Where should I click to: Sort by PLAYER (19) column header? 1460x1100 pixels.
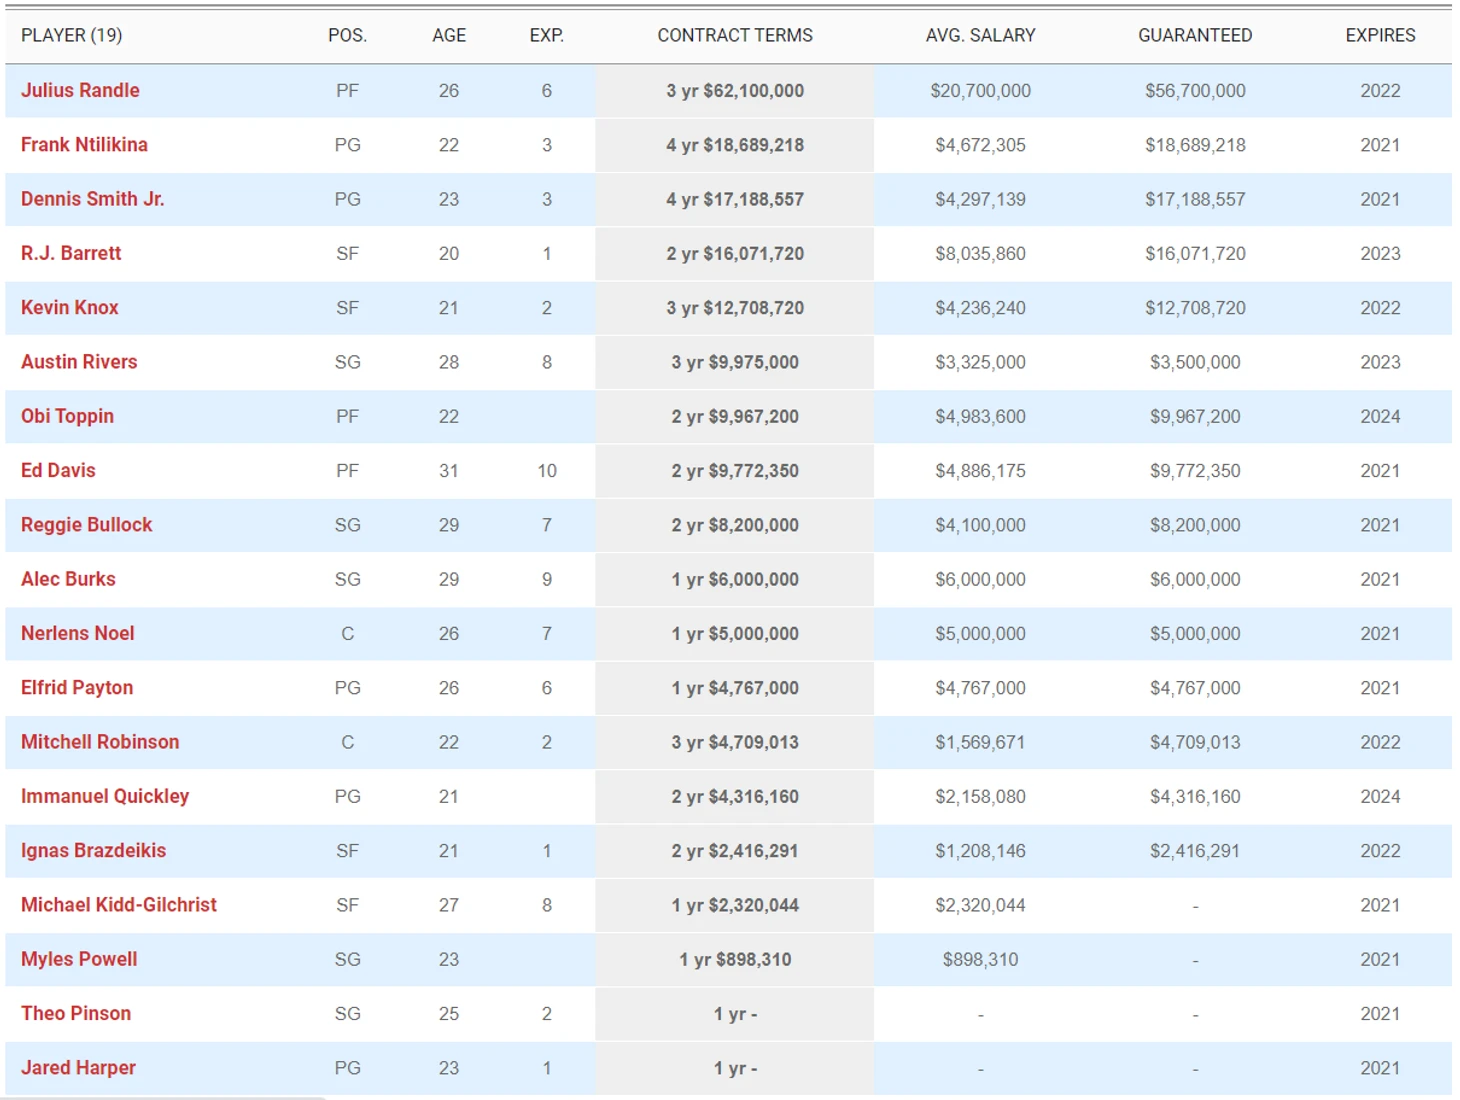click(72, 35)
